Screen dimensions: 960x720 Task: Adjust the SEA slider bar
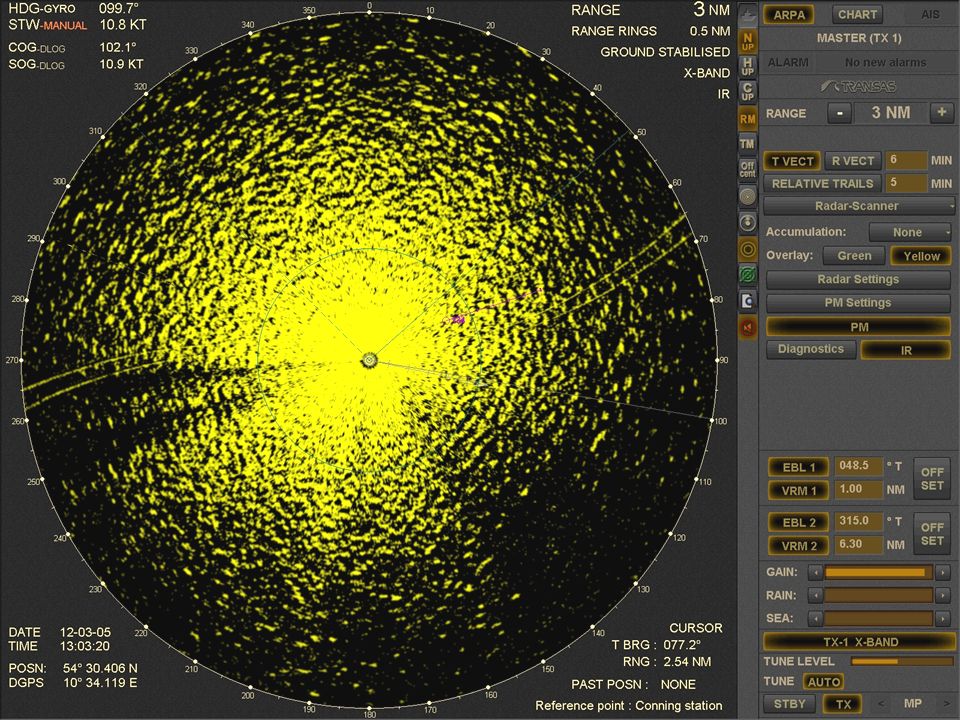coord(879,618)
